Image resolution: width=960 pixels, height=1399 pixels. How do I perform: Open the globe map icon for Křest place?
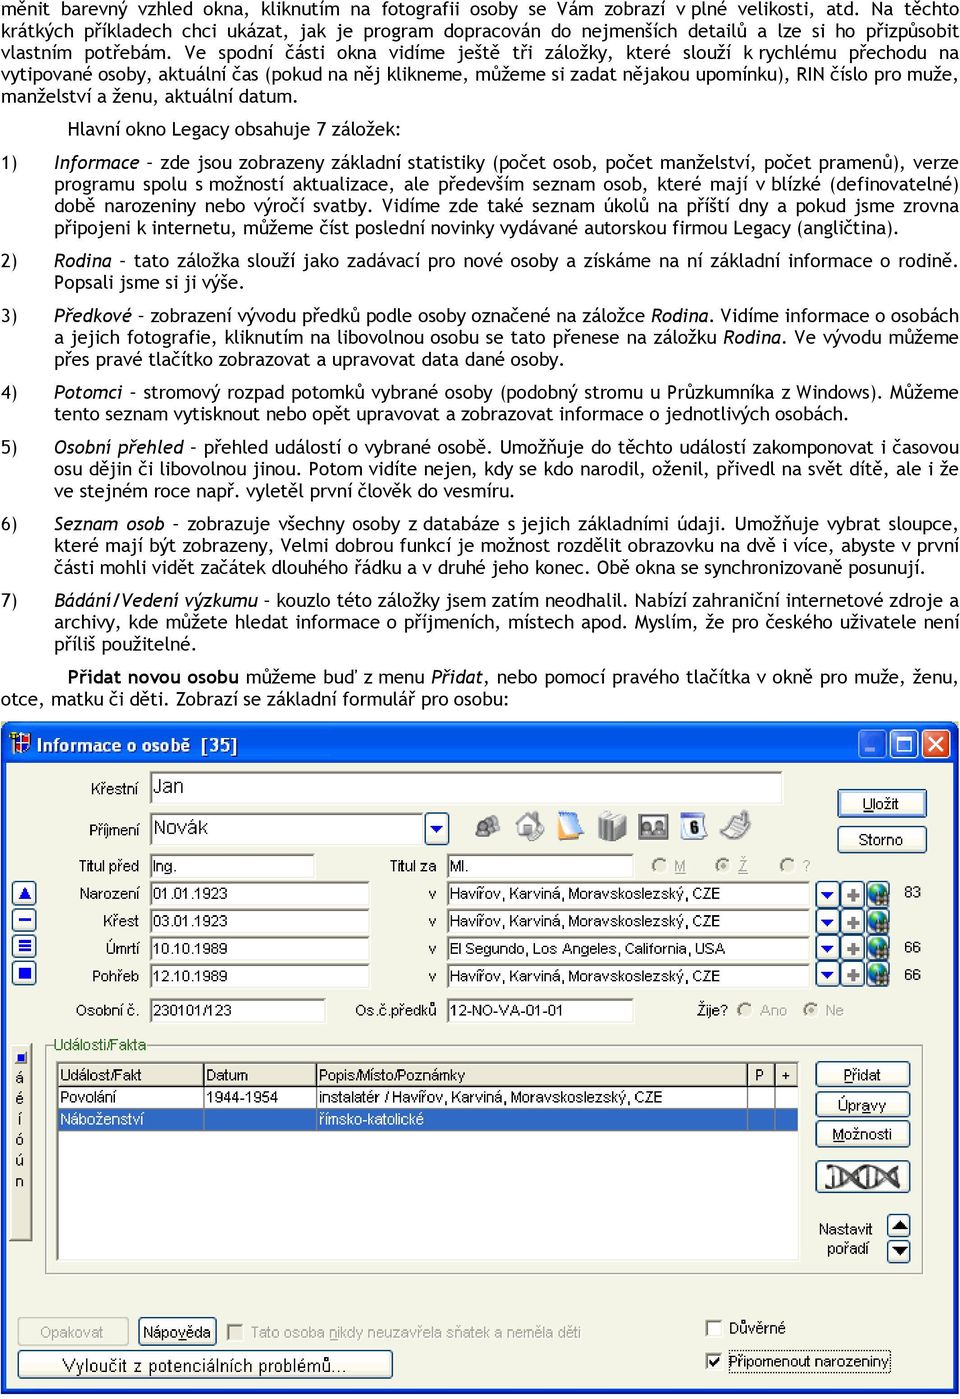click(x=878, y=921)
